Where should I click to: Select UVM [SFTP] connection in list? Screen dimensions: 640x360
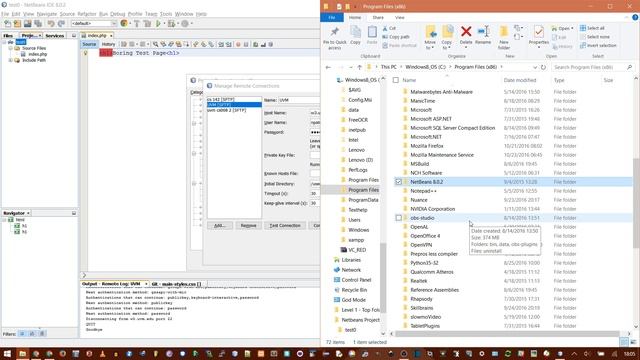(234, 105)
